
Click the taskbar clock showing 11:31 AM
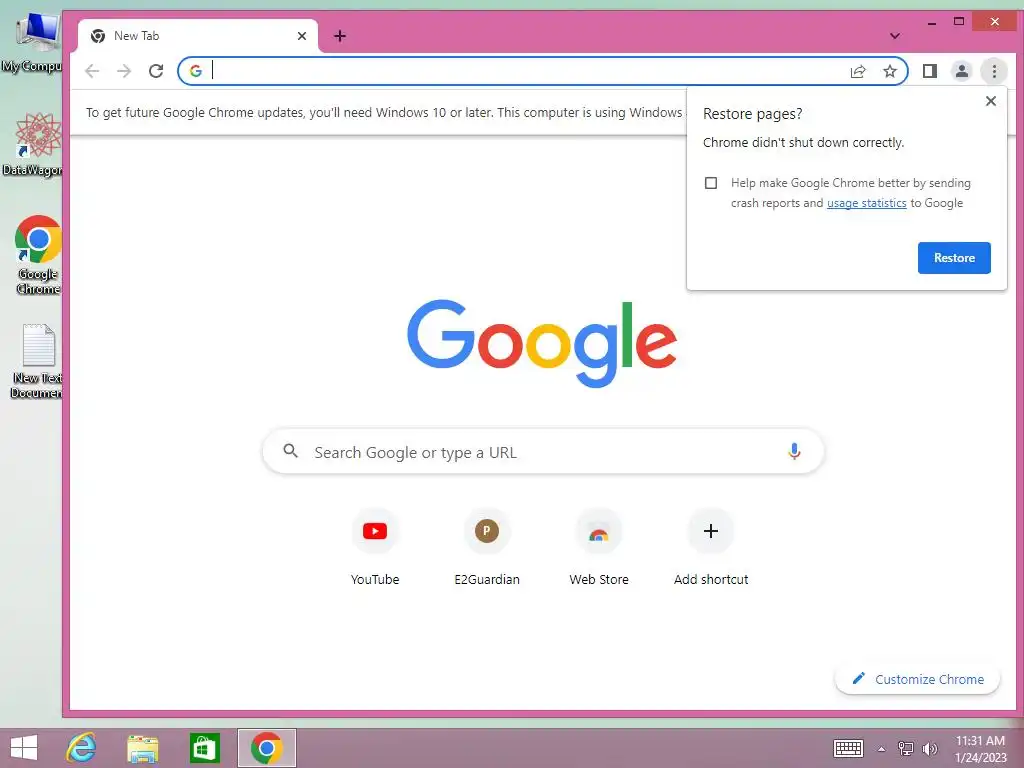click(980, 748)
